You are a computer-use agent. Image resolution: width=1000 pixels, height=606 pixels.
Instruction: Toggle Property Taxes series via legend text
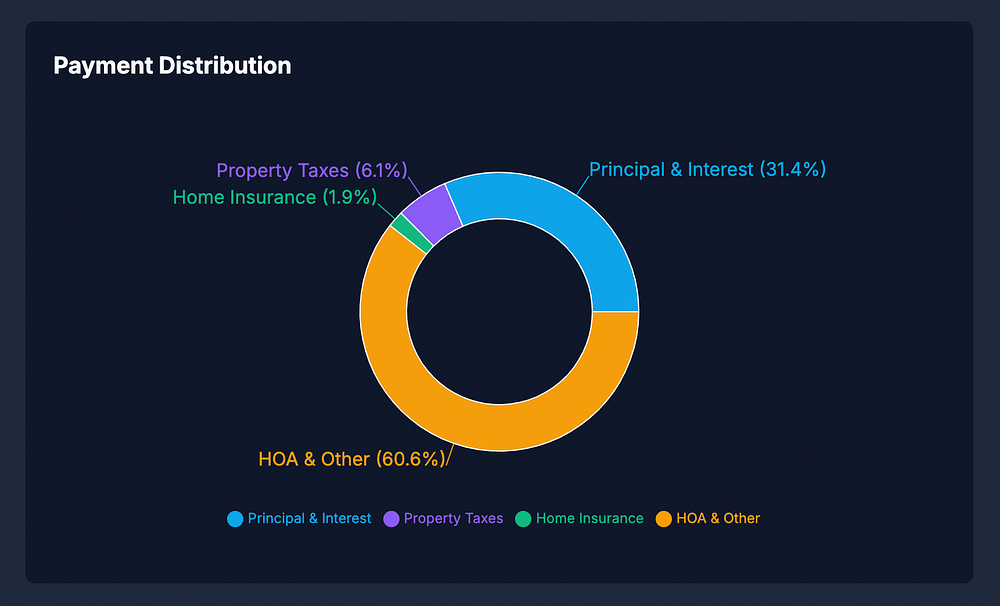click(453, 519)
